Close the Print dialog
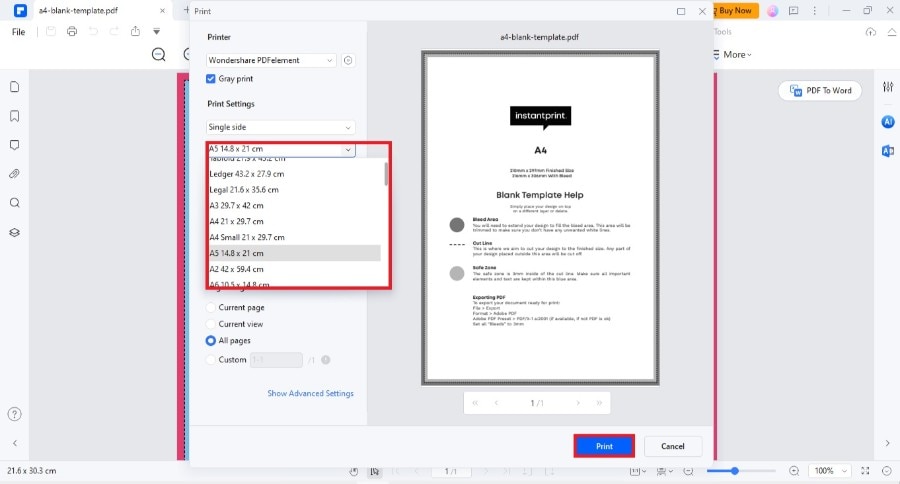The width and height of the screenshot is (900, 484). click(703, 11)
